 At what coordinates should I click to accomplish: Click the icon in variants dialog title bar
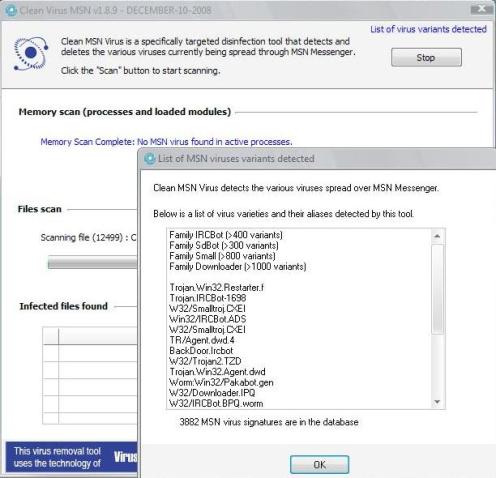[x=150, y=158]
